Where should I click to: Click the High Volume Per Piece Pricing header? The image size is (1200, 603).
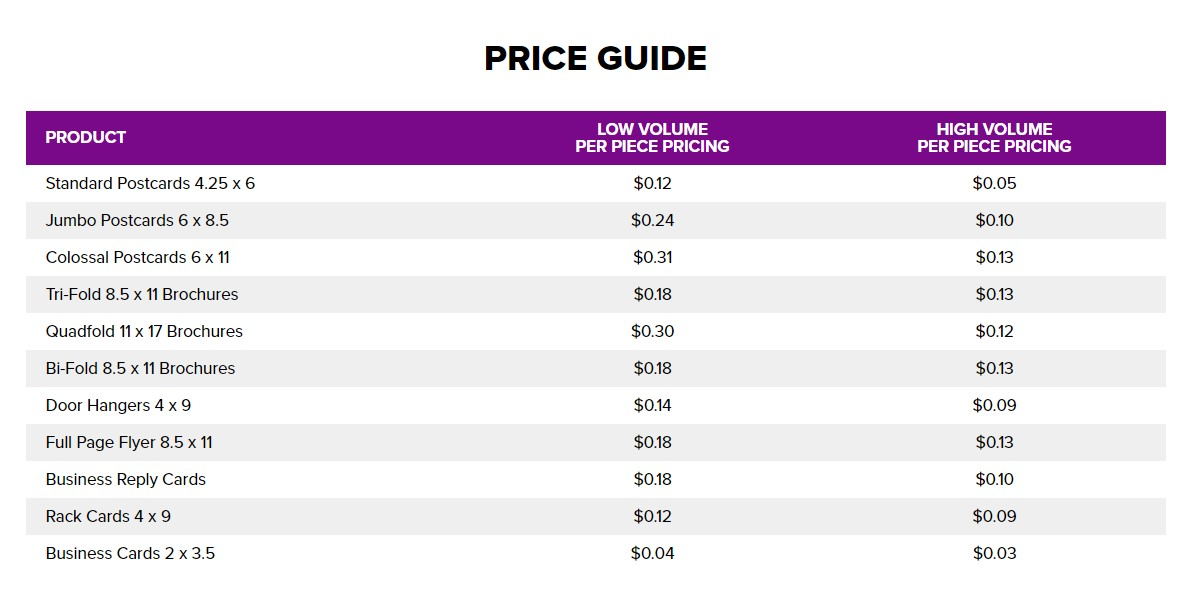point(994,138)
